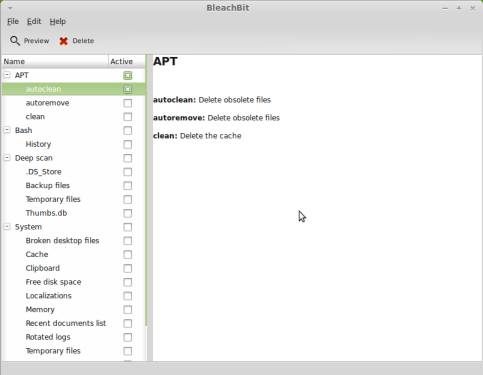Click the 'clean: Delete the cache' description

coord(197,136)
